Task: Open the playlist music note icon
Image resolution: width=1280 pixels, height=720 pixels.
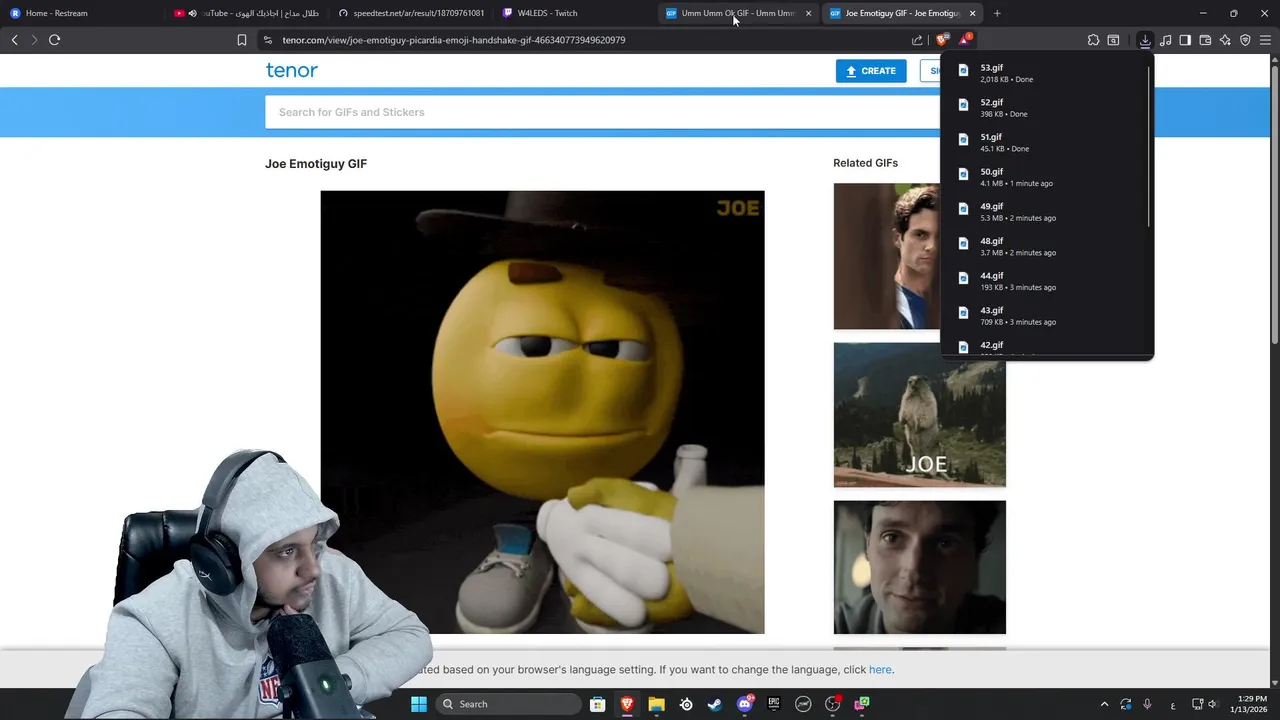Action: (x=1166, y=40)
